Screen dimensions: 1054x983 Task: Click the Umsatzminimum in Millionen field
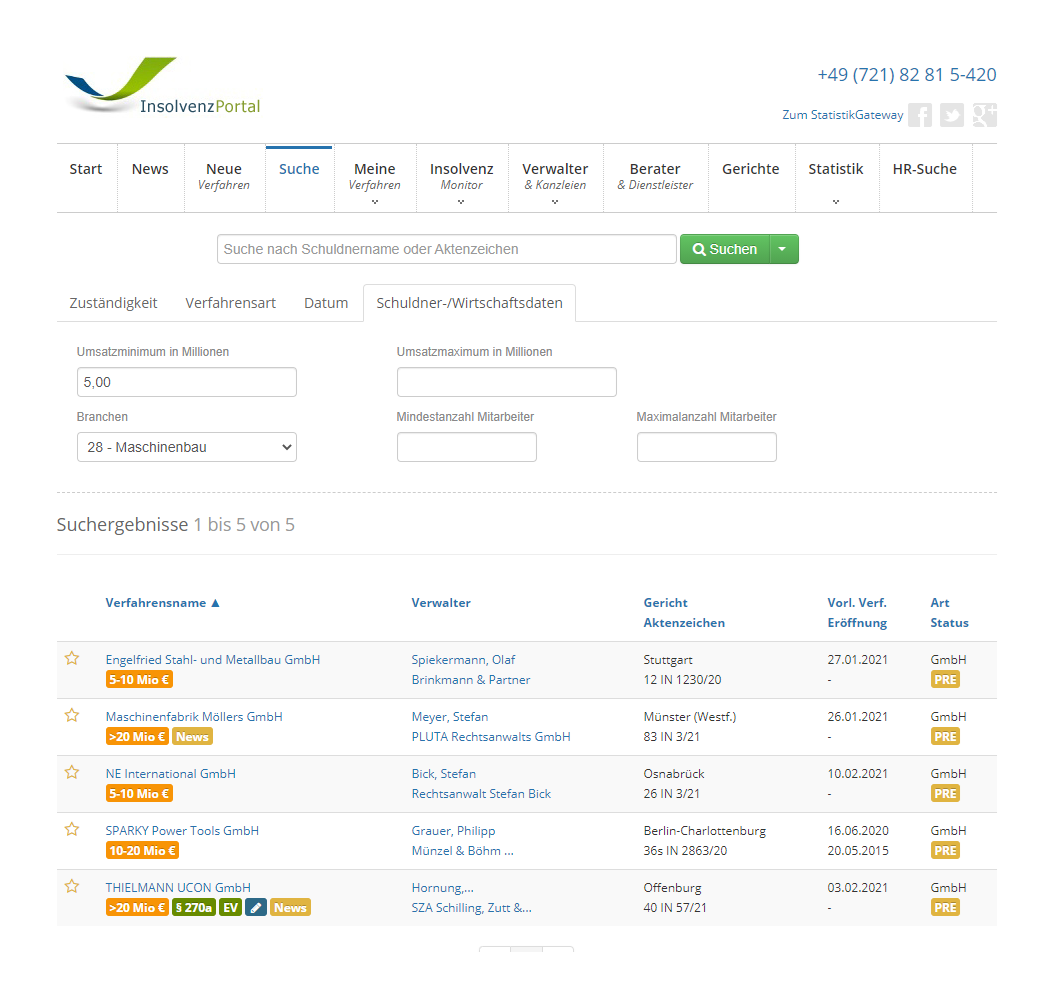pos(187,382)
